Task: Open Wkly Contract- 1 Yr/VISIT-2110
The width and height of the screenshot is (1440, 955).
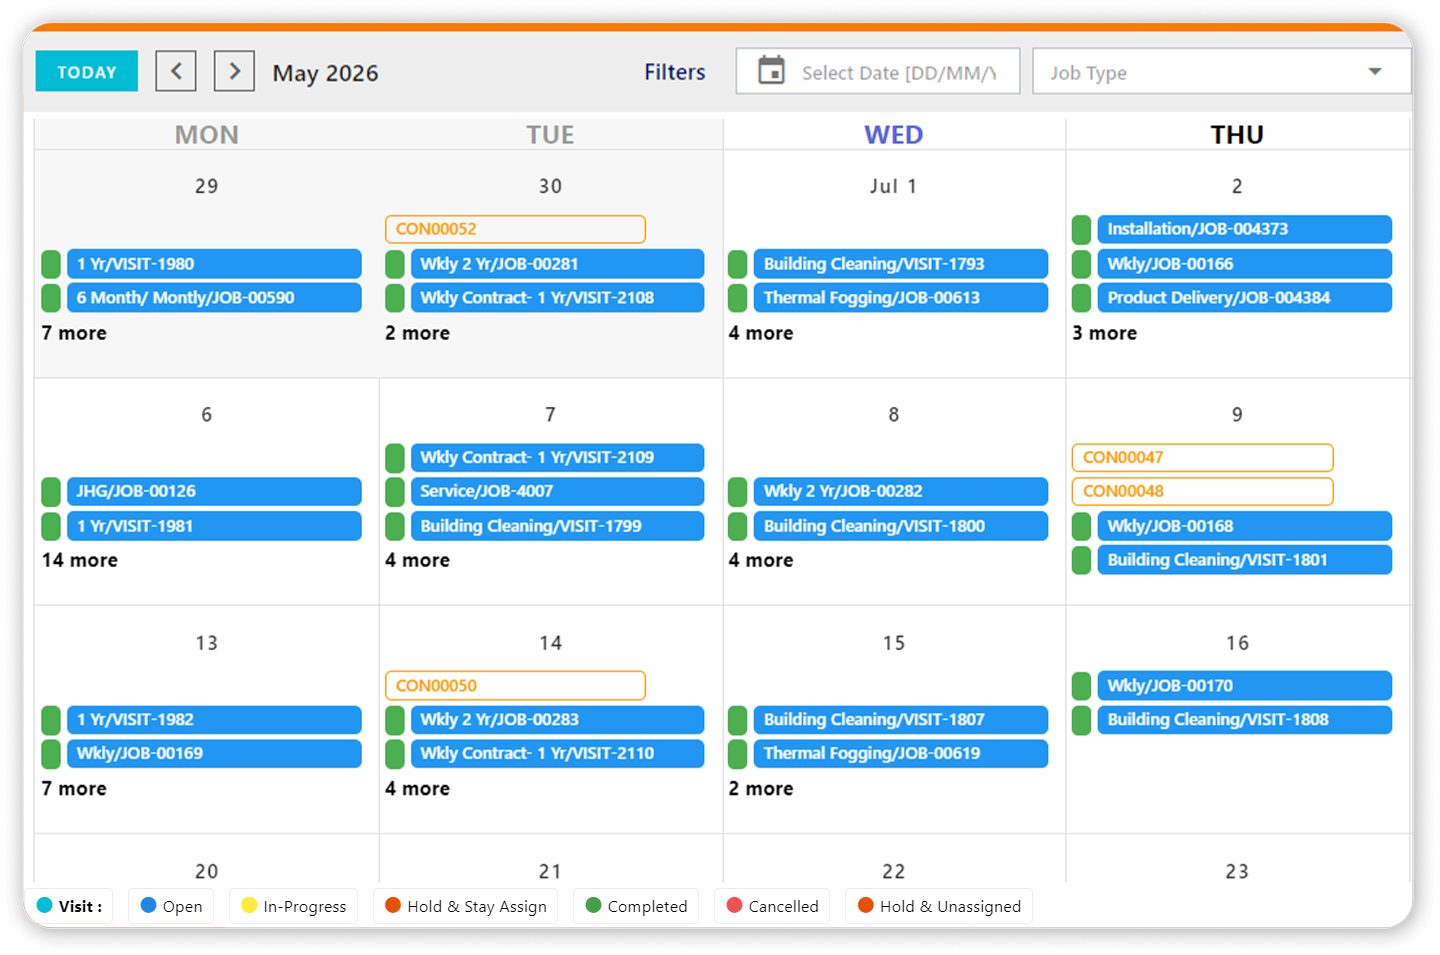Action: point(557,754)
